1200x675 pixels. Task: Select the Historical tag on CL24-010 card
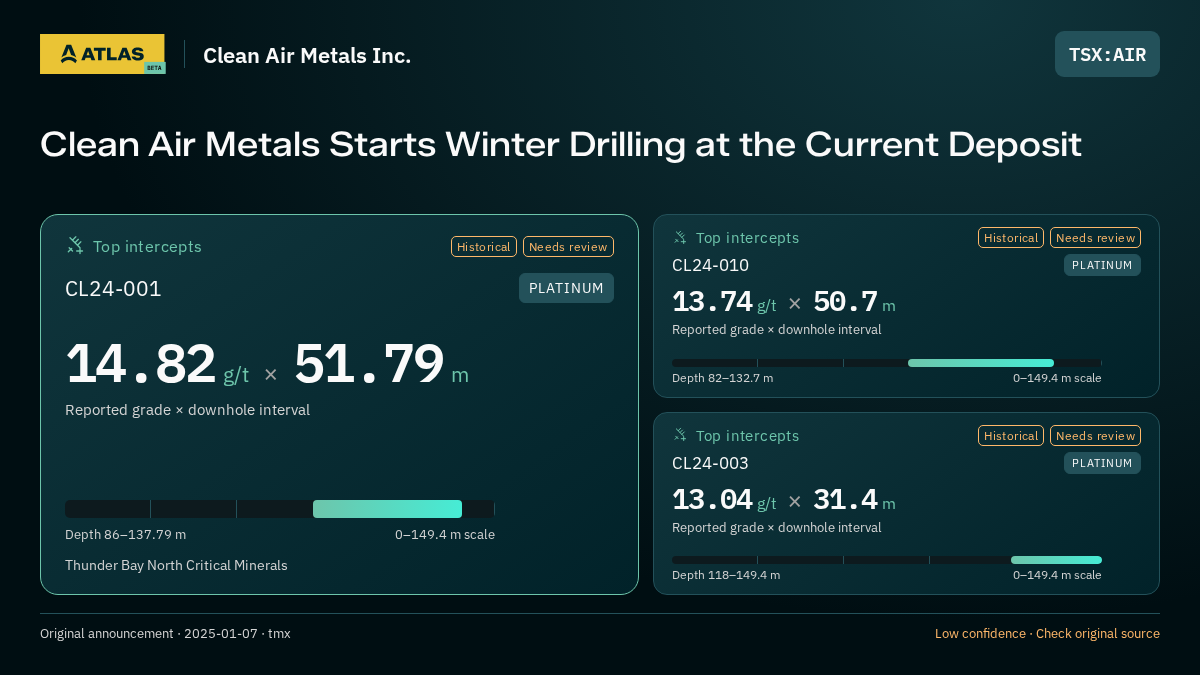point(1011,238)
